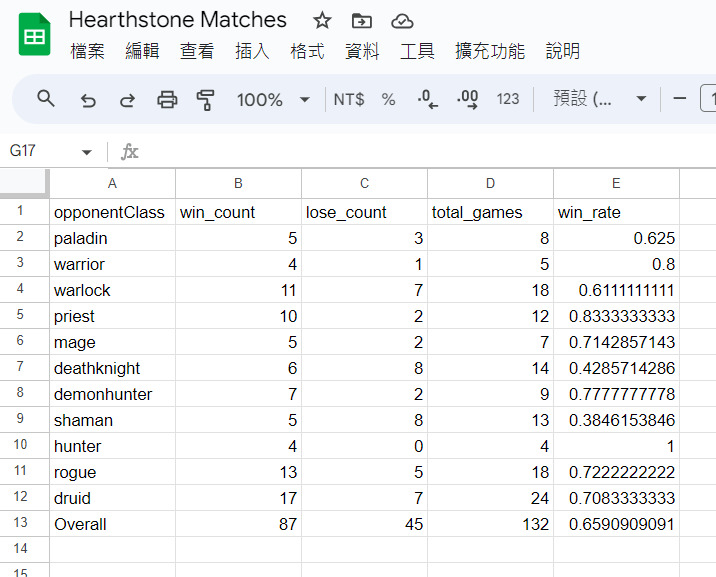716x577 pixels.
Task: Select the demonhunter cell
Action: tap(112, 394)
